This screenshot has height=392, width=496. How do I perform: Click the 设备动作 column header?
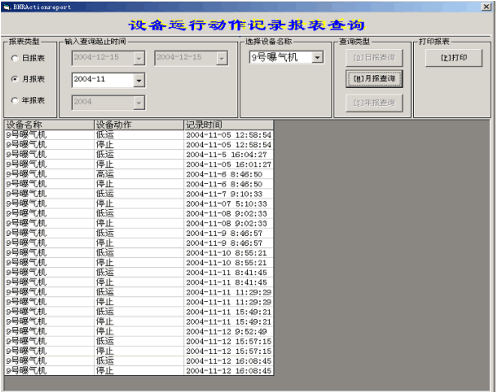pos(139,125)
